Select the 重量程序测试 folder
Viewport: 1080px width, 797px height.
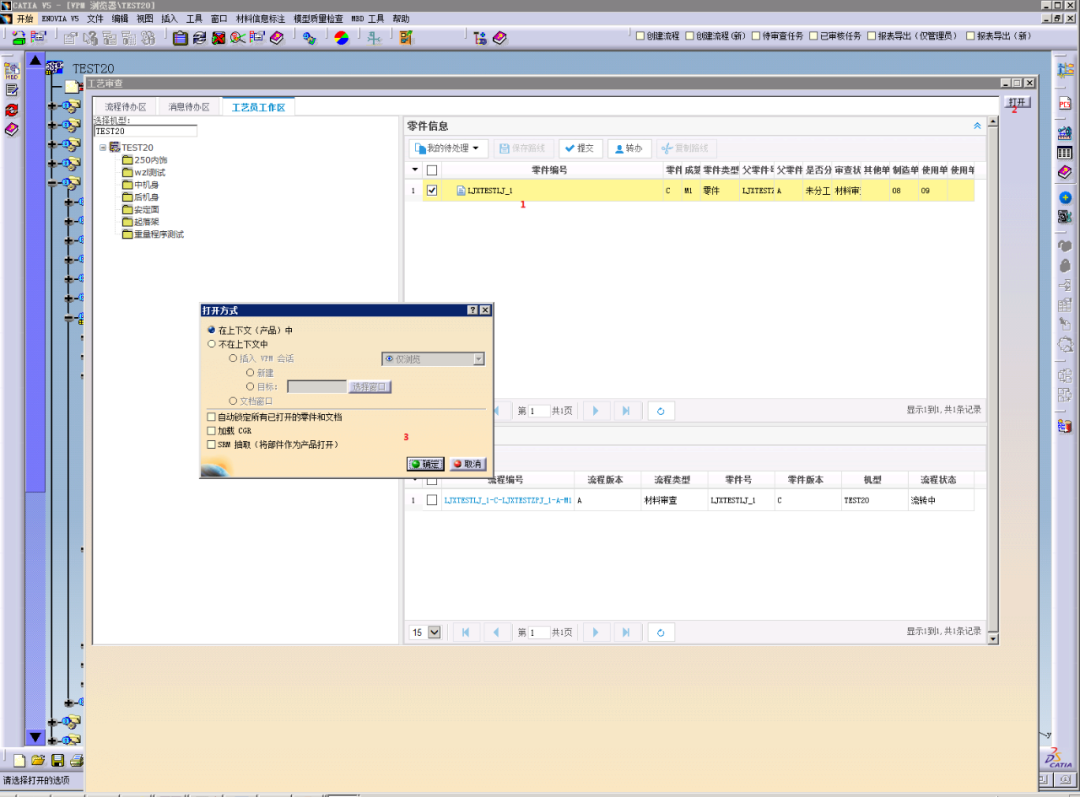153,234
